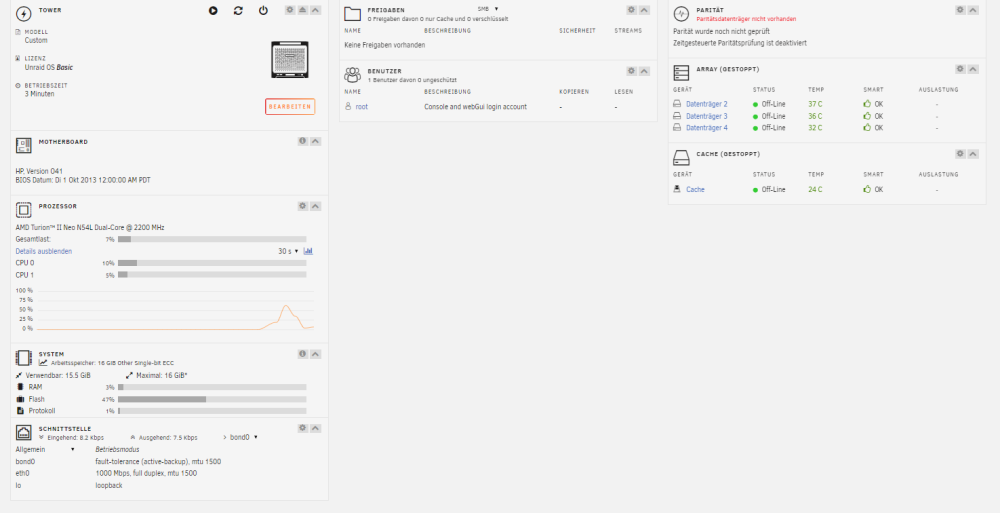
Task: Open Array gear settings
Action: [960, 69]
